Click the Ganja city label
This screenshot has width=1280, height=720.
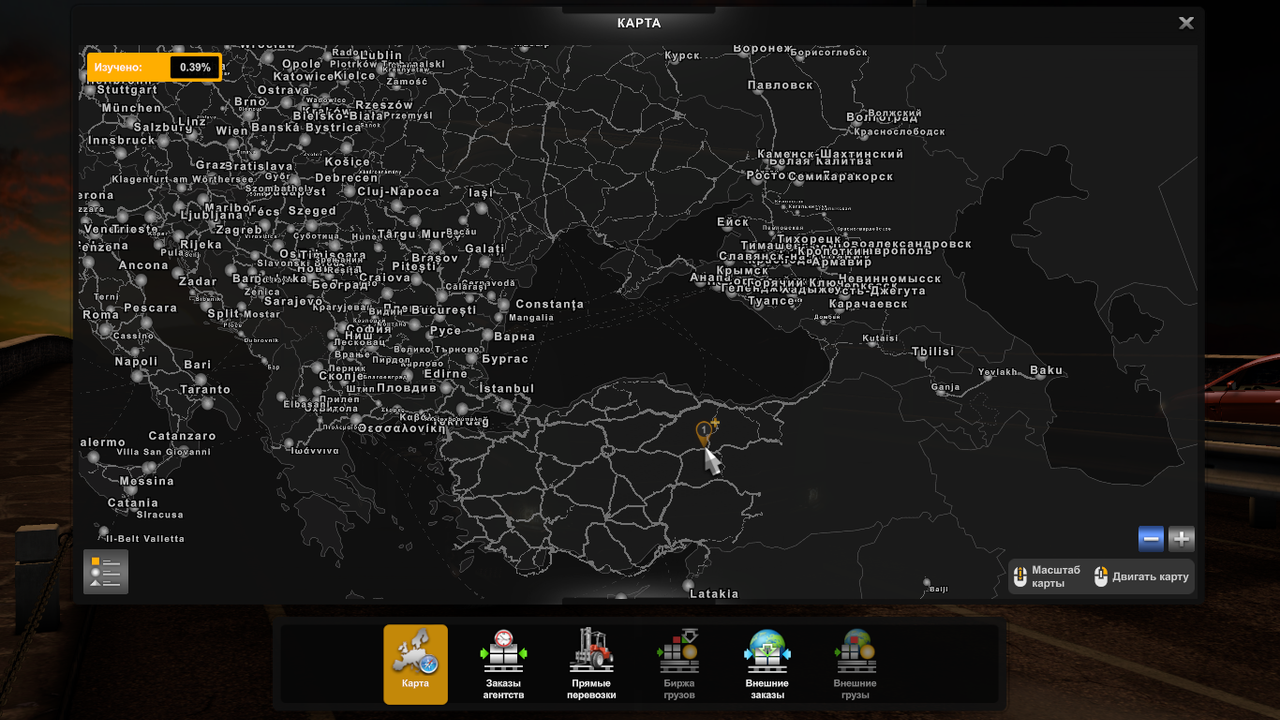point(945,387)
